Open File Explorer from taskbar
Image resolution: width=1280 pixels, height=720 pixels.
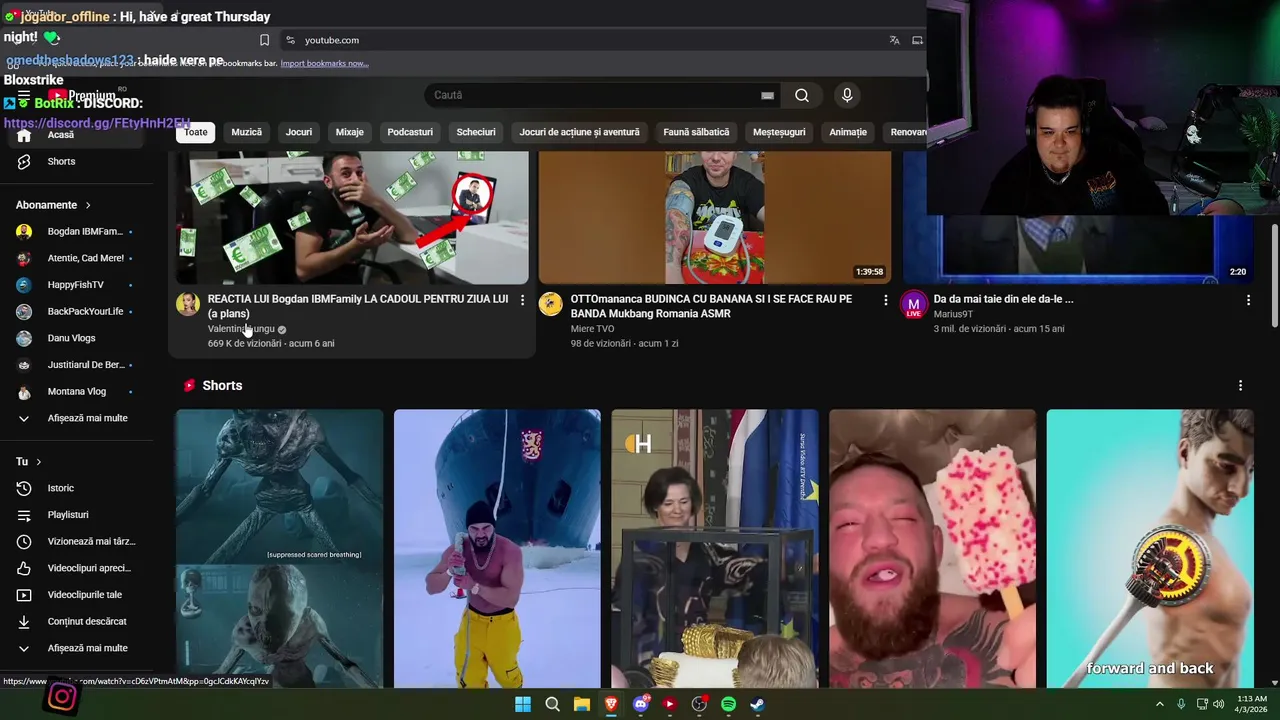(x=582, y=704)
